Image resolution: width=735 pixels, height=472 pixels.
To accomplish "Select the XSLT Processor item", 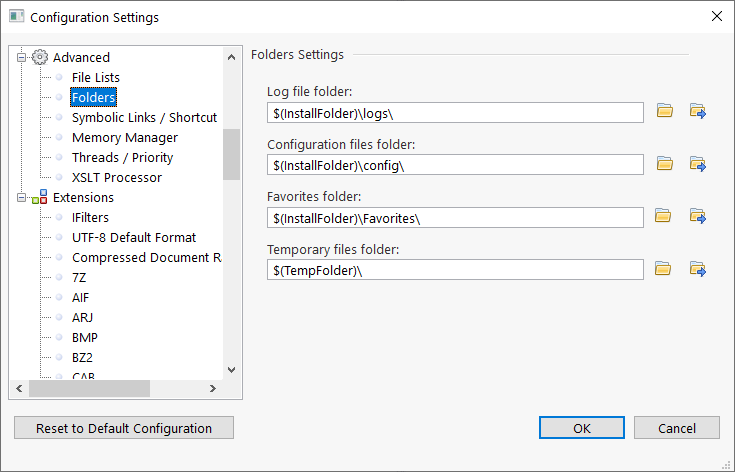I will 117,178.
